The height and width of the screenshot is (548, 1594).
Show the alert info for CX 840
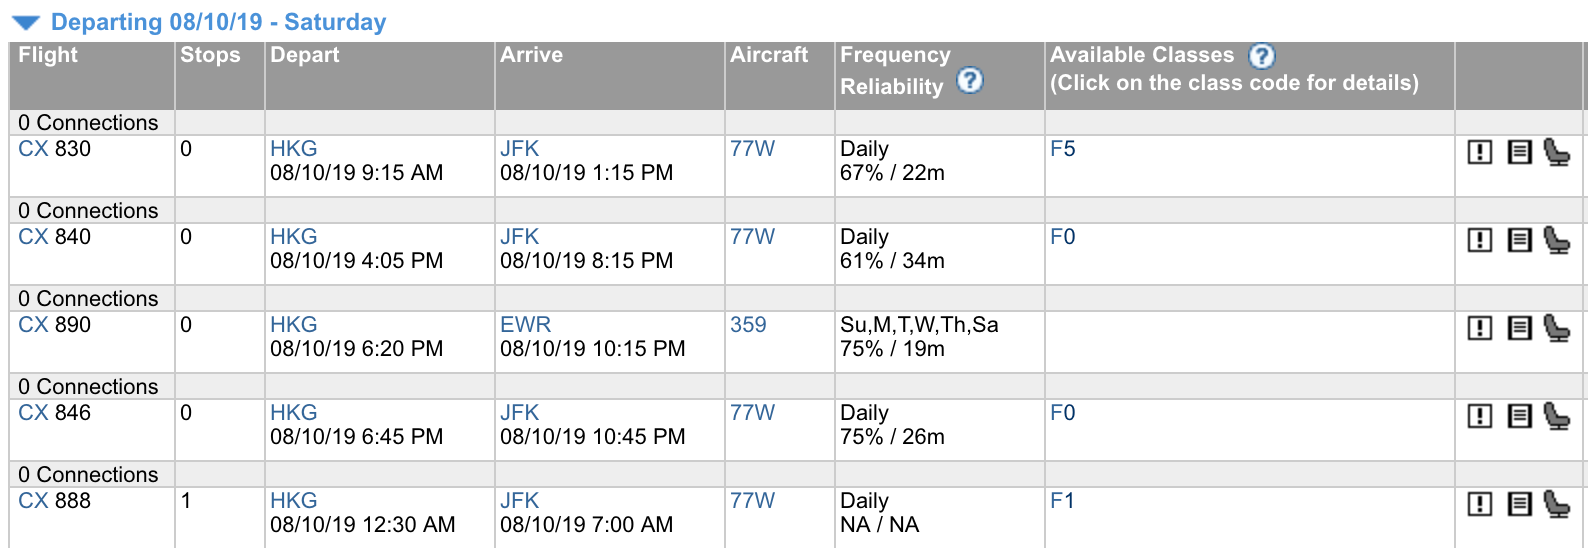[1480, 240]
